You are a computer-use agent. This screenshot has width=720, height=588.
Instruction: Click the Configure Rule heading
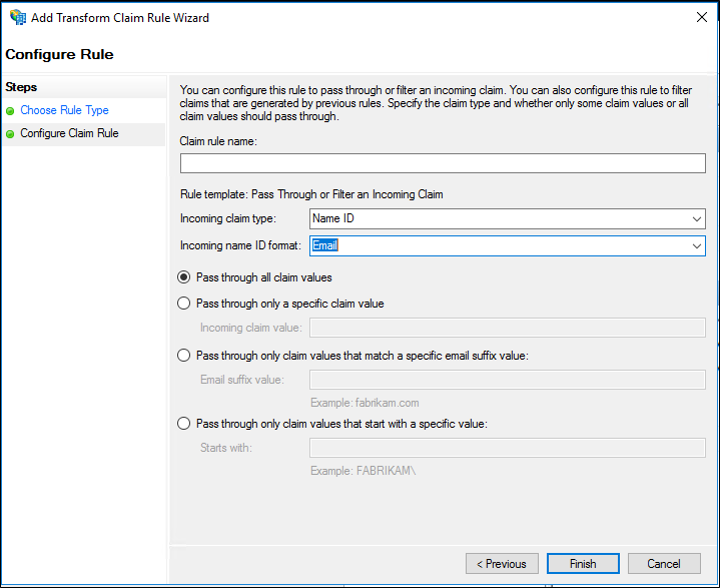(x=59, y=54)
